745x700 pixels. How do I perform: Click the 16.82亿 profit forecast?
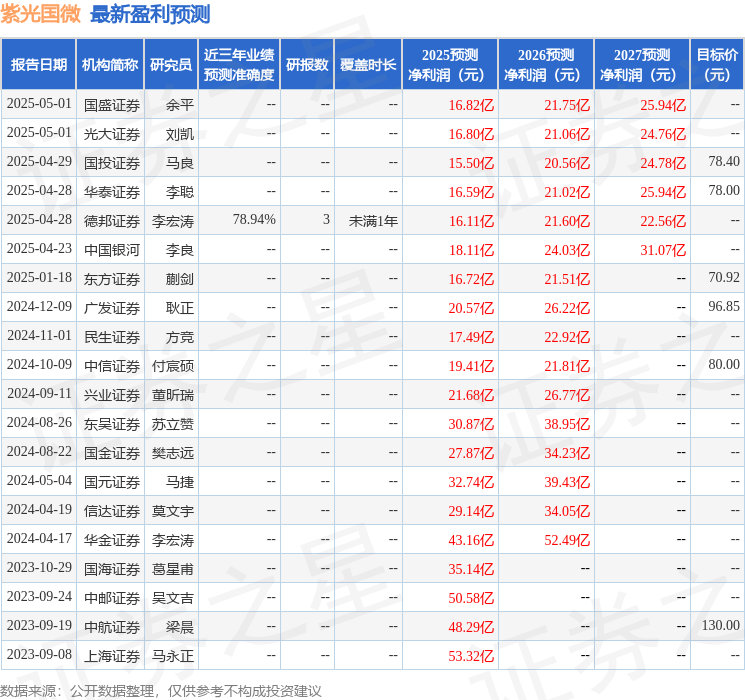click(x=471, y=105)
